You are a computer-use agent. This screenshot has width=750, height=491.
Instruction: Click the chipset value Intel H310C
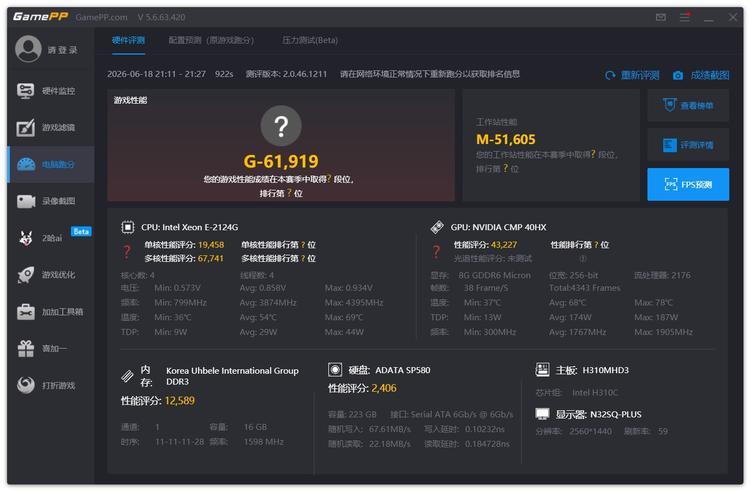click(x=595, y=393)
